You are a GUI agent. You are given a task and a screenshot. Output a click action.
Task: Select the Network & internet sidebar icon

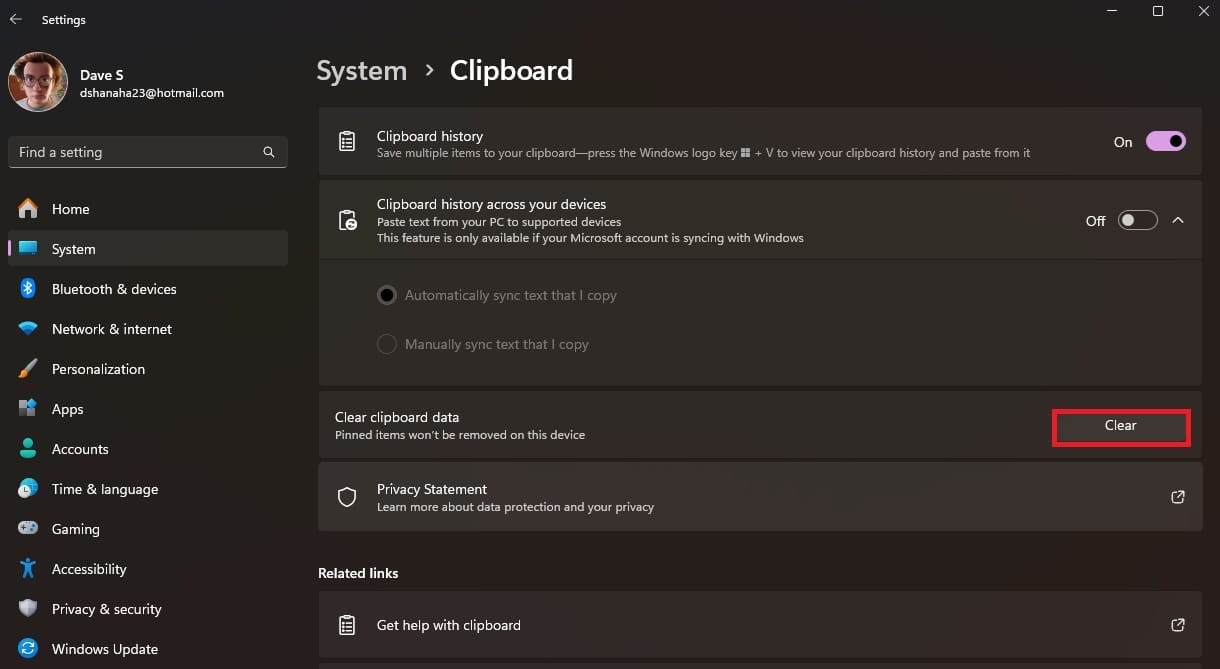pyautogui.click(x=29, y=328)
